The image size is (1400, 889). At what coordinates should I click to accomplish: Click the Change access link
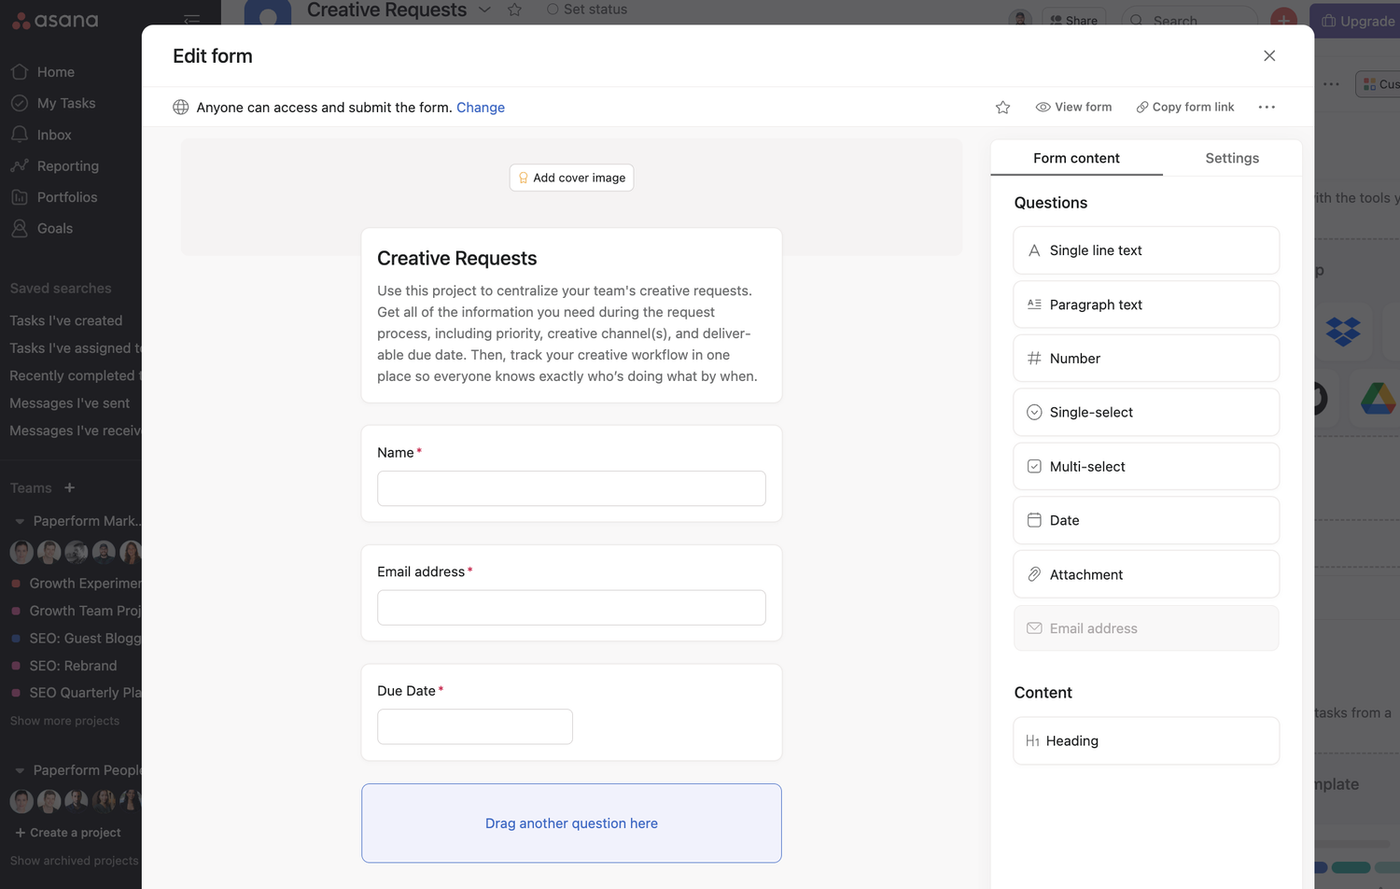tap(480, 107)
